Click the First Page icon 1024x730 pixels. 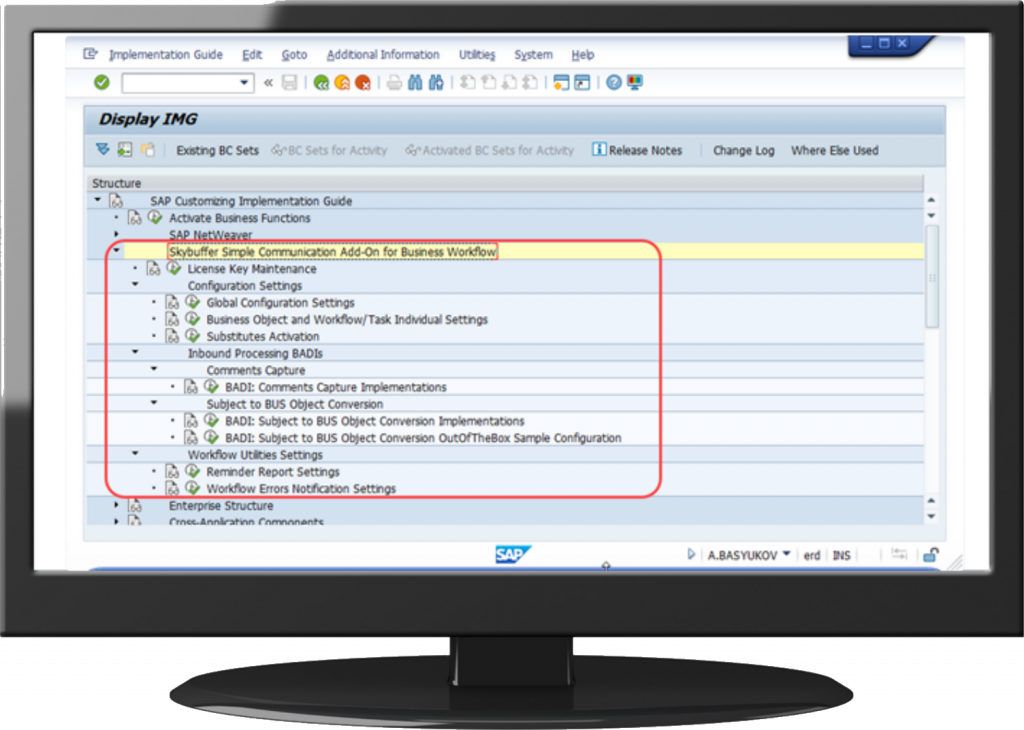(467, 83)
